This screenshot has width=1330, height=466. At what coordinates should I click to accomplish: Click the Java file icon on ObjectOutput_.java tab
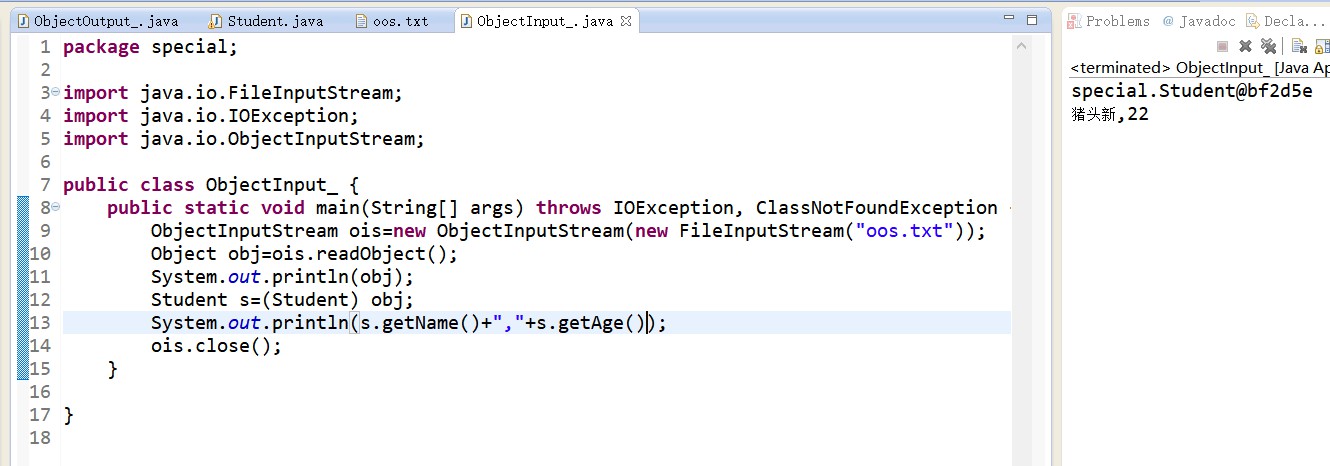[x=24, y=21]
